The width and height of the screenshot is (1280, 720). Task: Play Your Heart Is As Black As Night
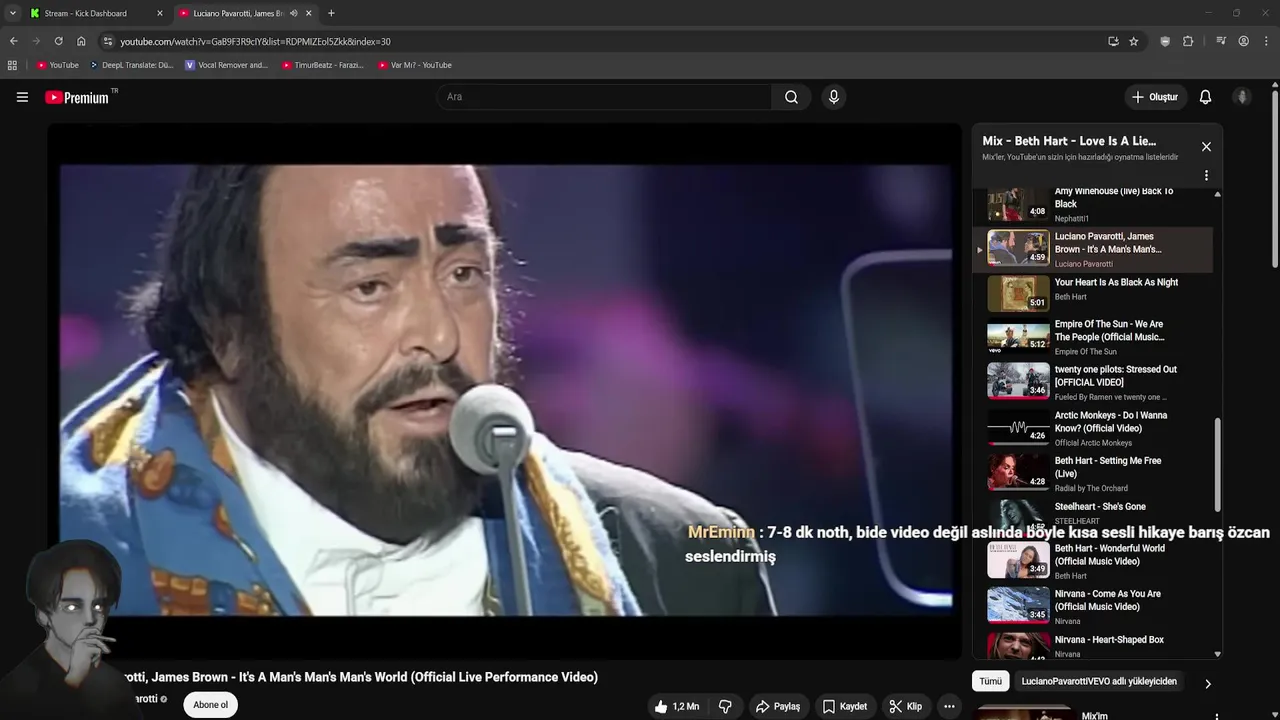pos(1093,294)
